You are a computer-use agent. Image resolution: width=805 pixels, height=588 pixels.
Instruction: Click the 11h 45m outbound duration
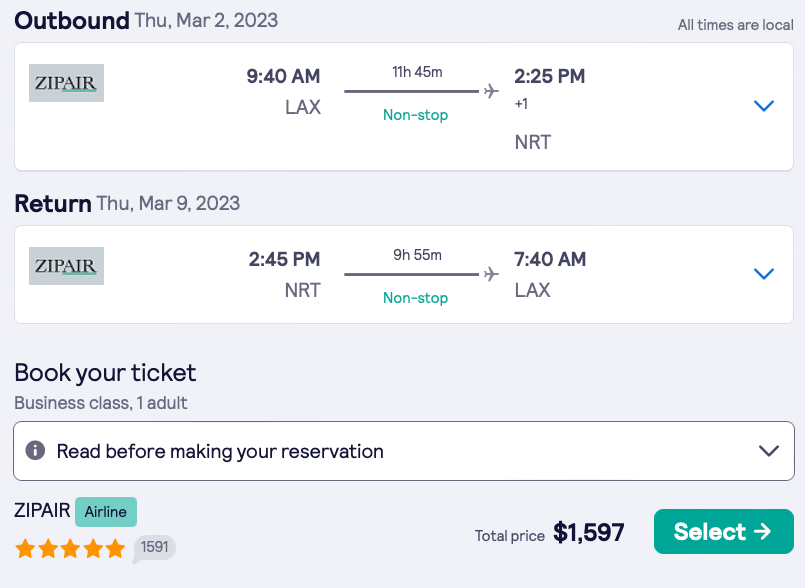point(416,71)
